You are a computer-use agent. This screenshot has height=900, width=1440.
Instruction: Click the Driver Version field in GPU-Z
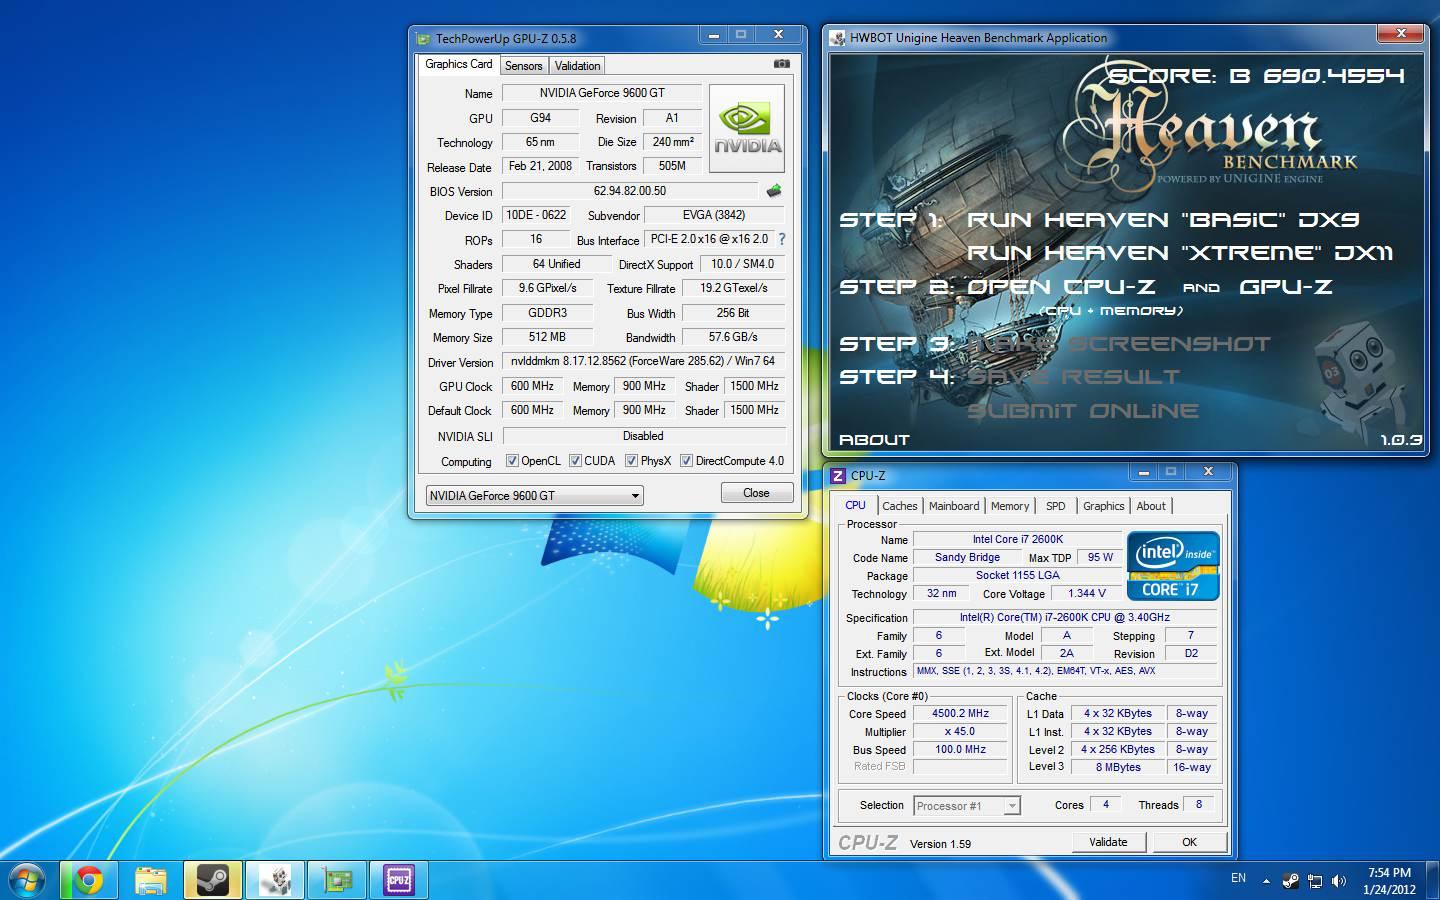click(x=643, y=362)
